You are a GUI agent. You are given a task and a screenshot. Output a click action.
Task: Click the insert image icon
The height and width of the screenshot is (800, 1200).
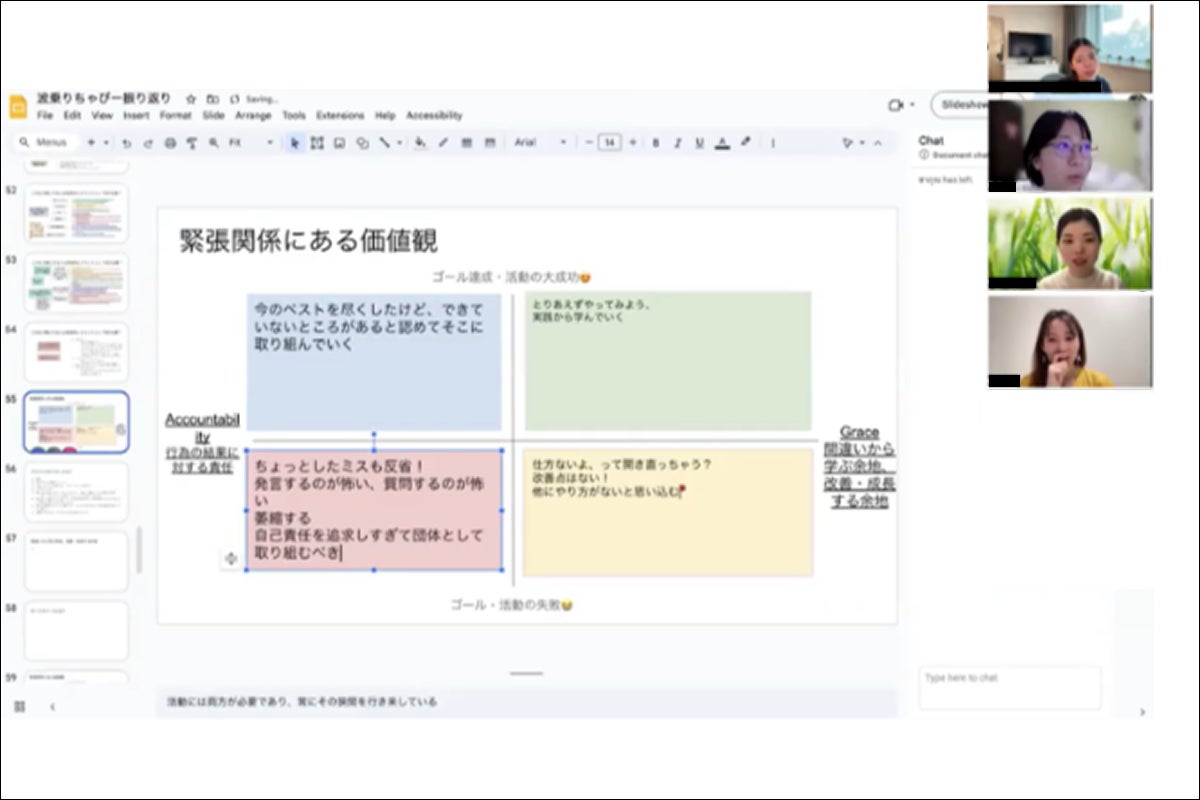point(339,143)
